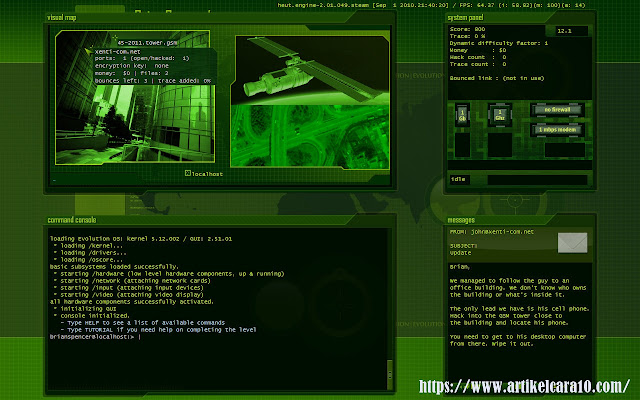Select the 1 mbps modem slot
Screen dimensions: 640x400
point(557,130)
